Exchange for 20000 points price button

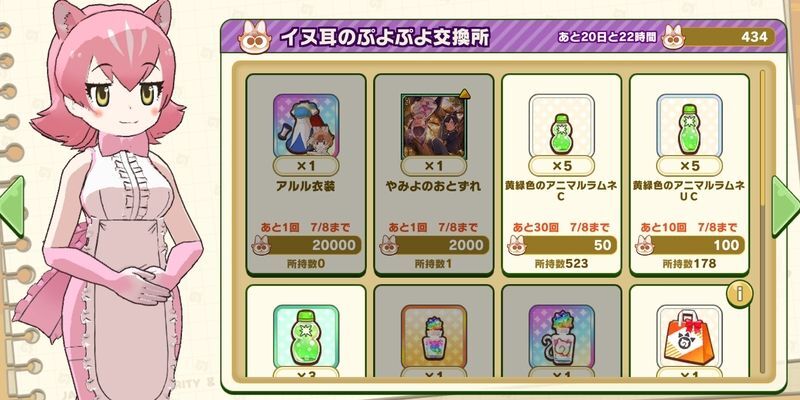(306, 245)
